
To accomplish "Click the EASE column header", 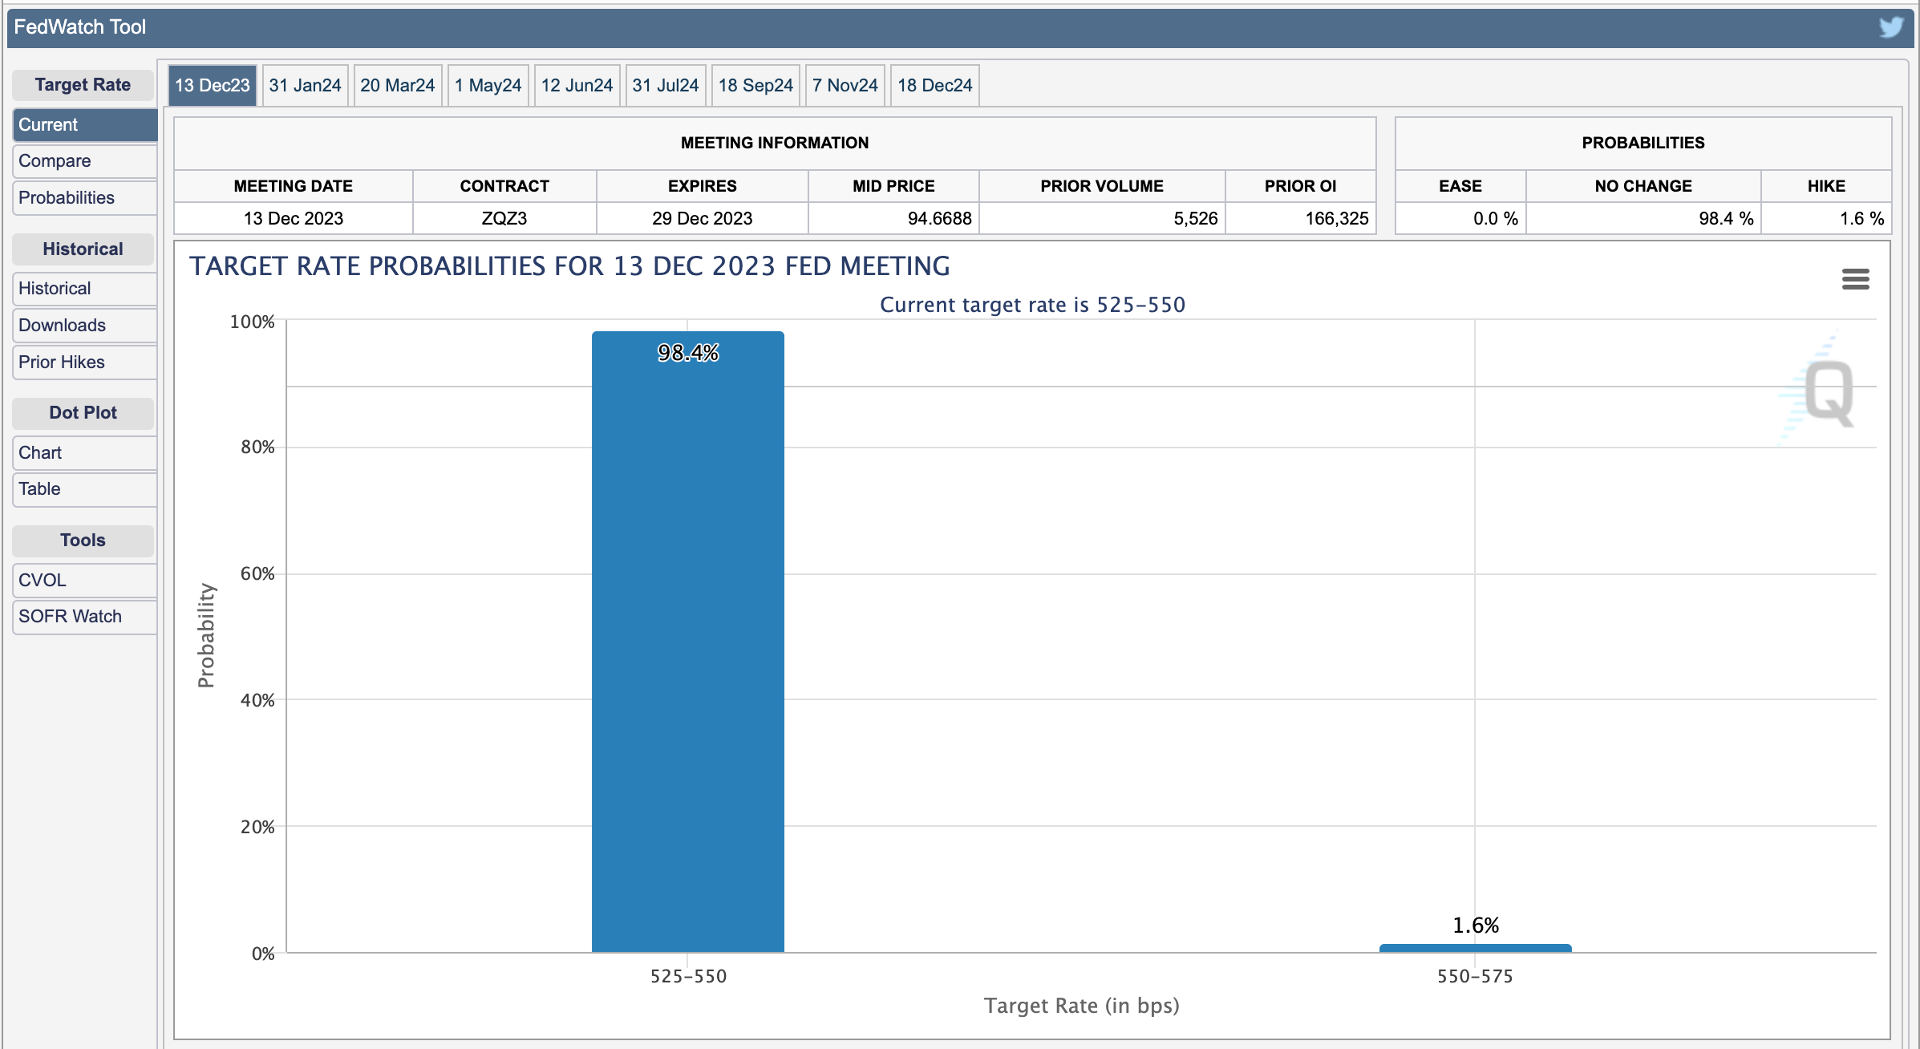I will (1460, 186).
